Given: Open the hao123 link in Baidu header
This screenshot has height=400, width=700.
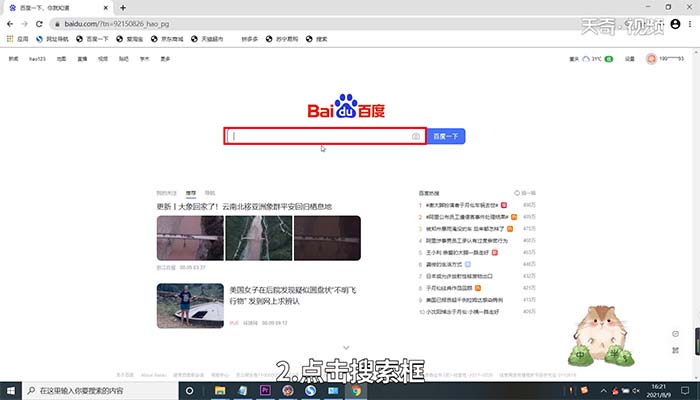Looking at the screenshot, I should coord(38,59).
